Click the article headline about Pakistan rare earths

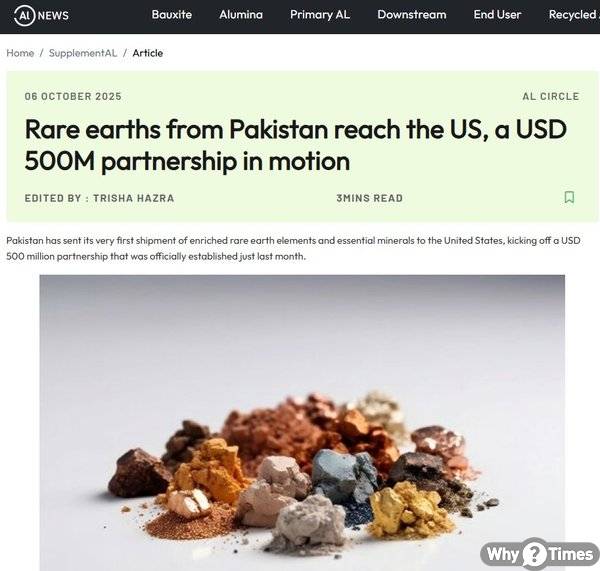pos(295,145)
